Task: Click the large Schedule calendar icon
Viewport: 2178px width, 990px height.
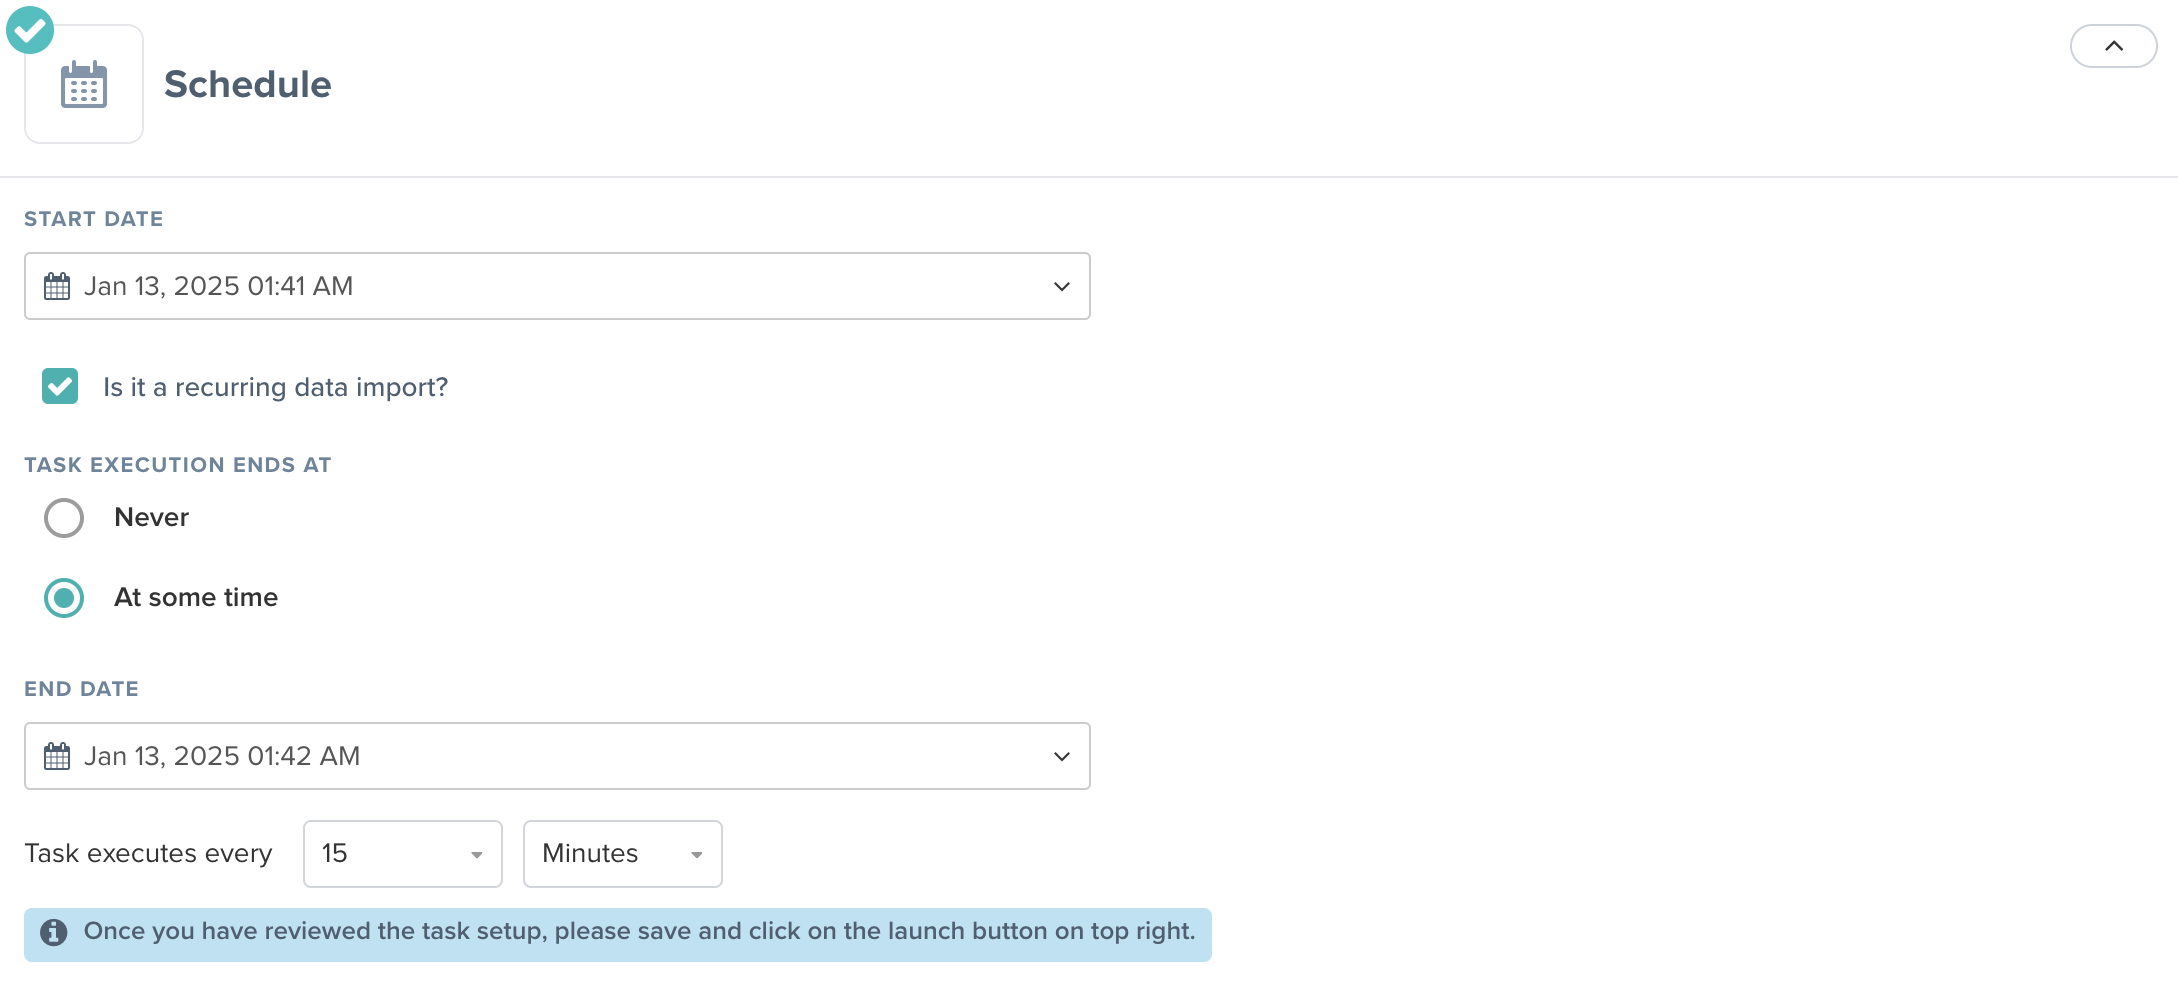Action: (x=84, y=86)
